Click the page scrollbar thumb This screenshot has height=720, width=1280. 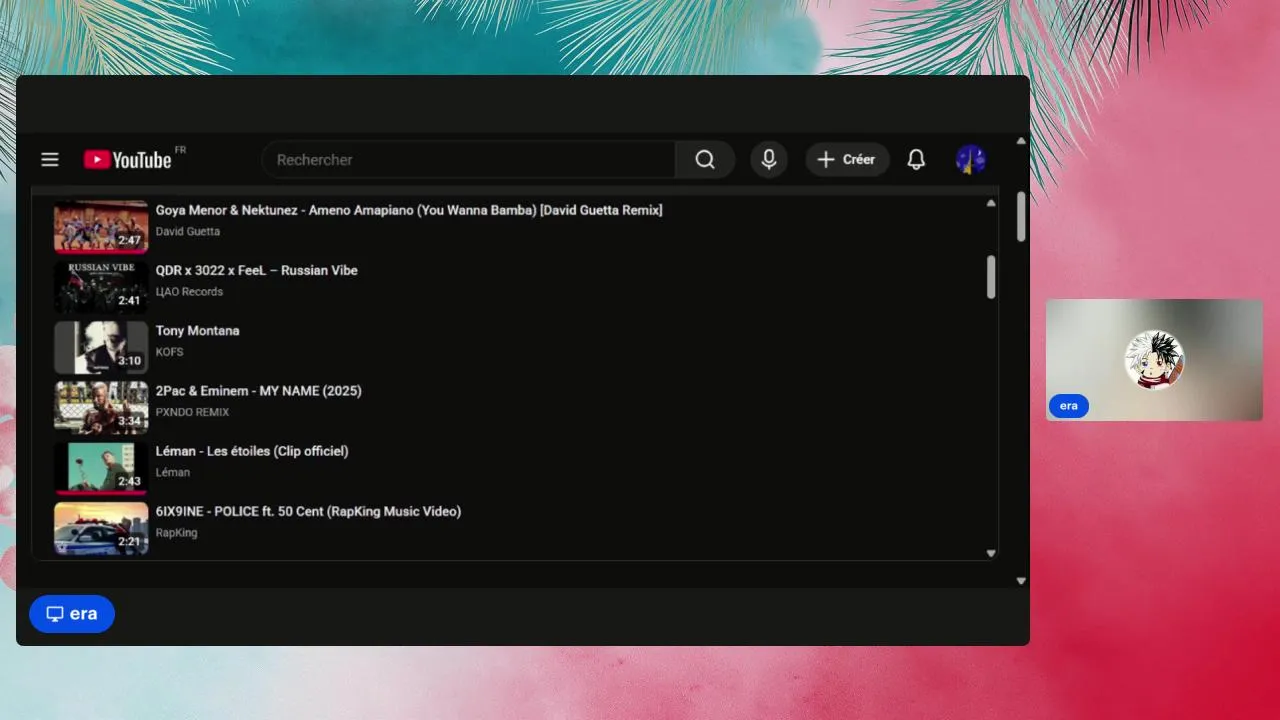1021,216
